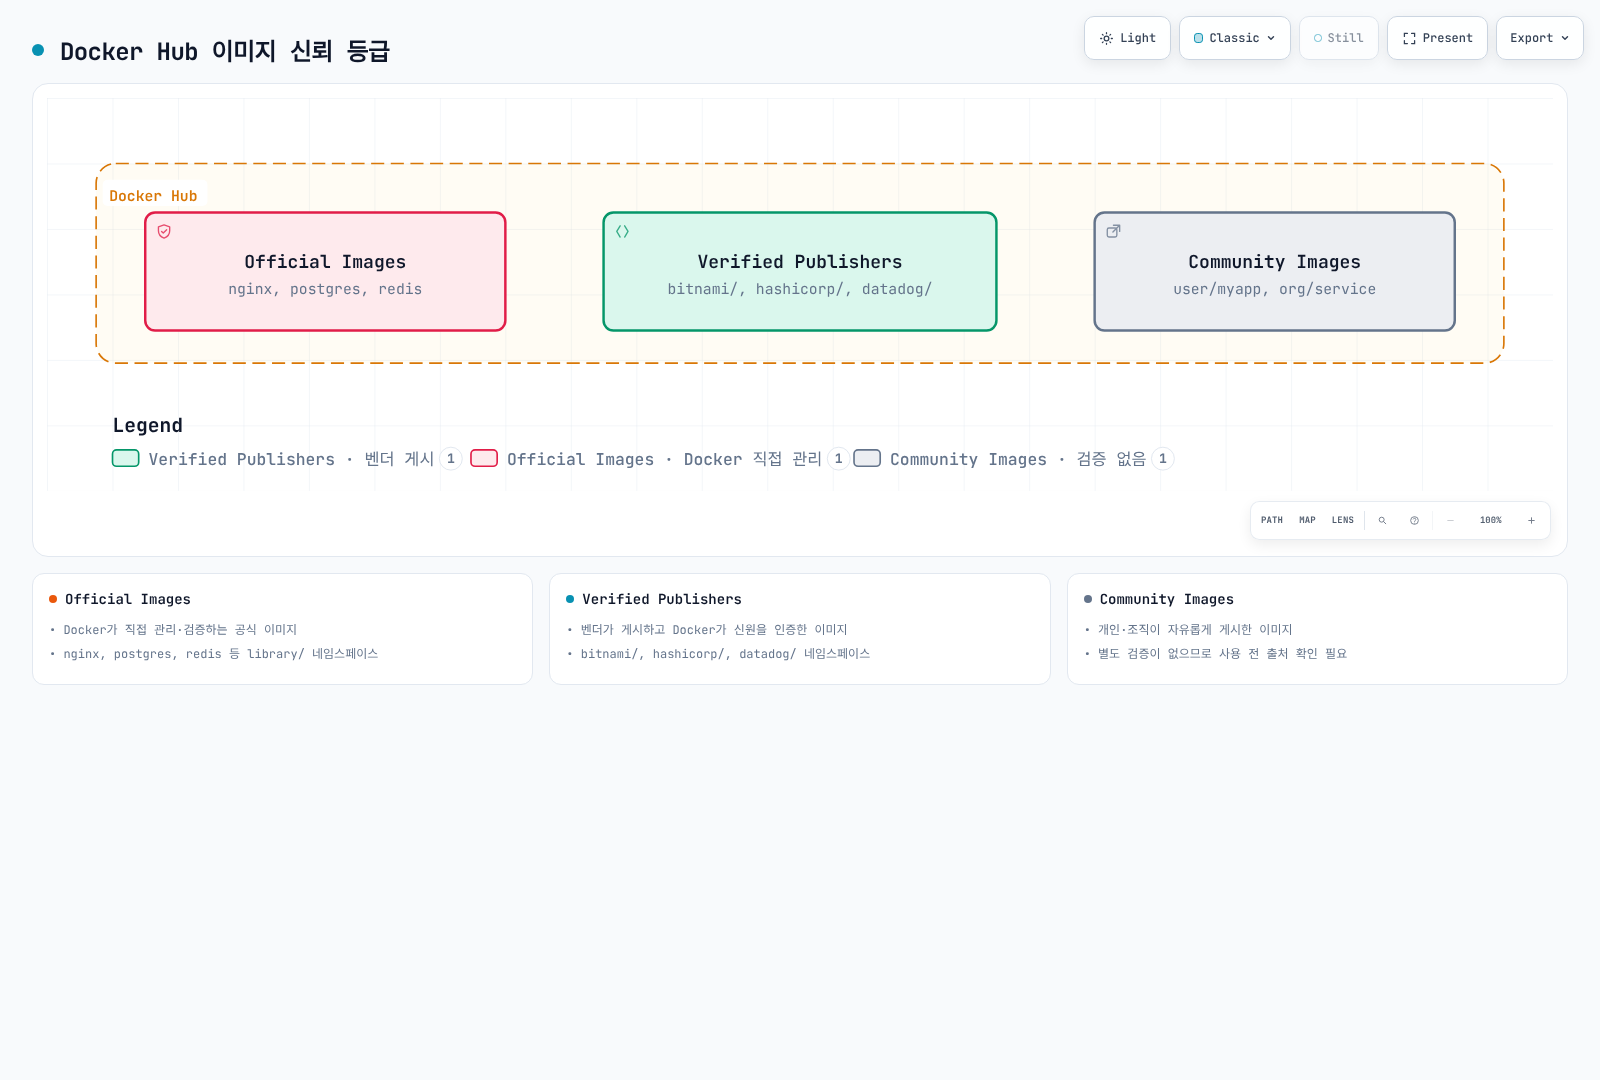Click bullet '별도 검증이 없으므로 사용 전 출처 확인 필요'

tap(1222, 653)
